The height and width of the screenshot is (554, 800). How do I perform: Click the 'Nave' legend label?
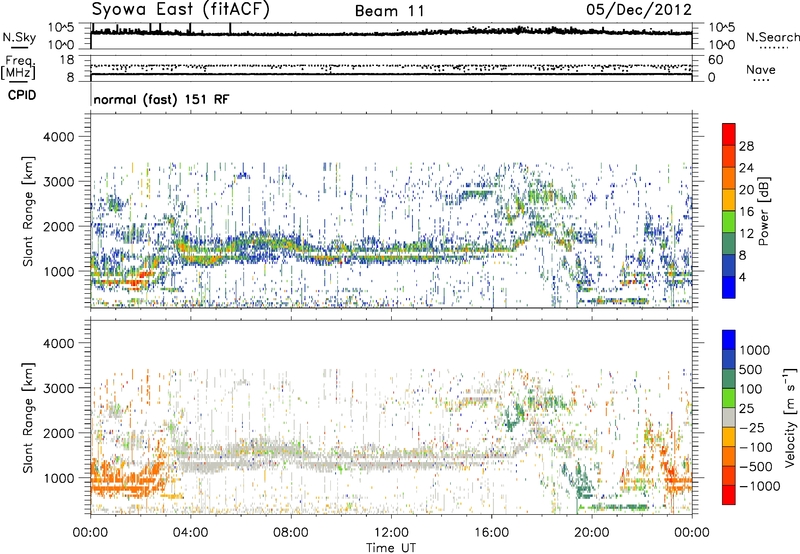click(x=760, y=69)
